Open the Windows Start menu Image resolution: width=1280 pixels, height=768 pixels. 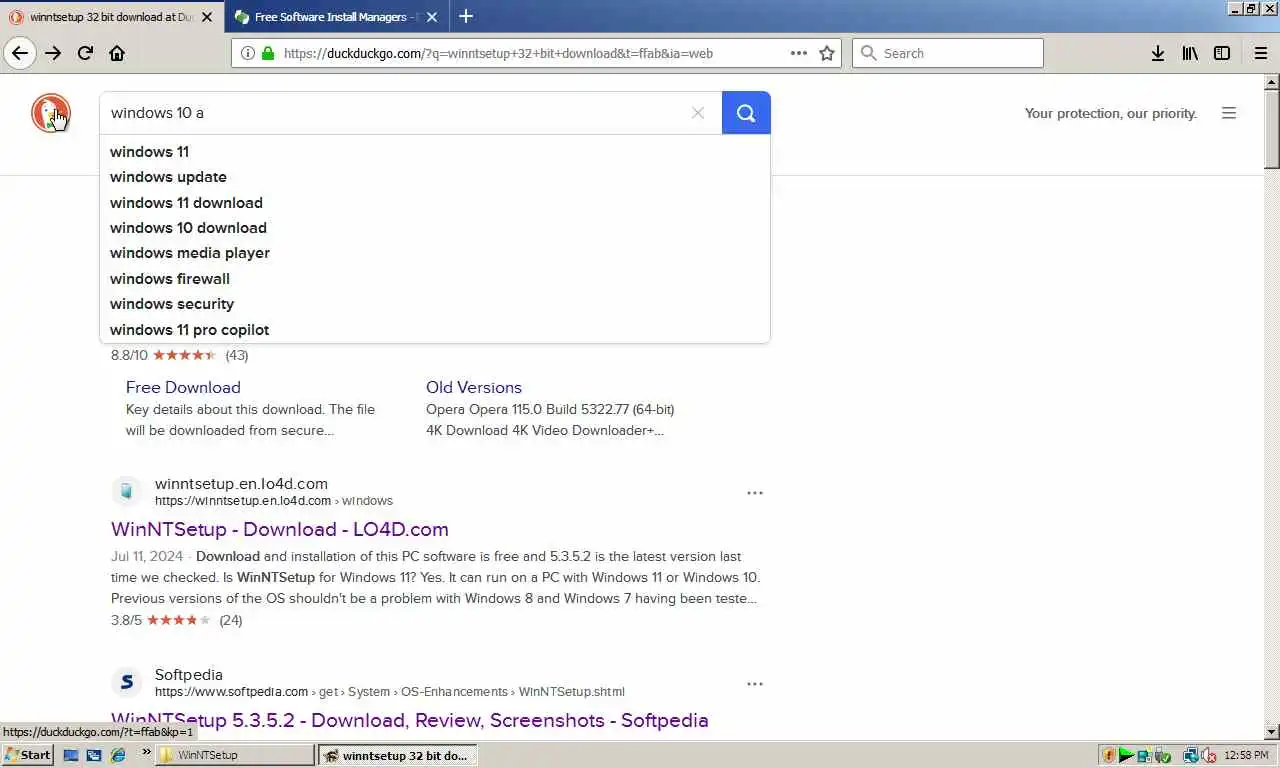pyautogui.click(x=27, y=755)
